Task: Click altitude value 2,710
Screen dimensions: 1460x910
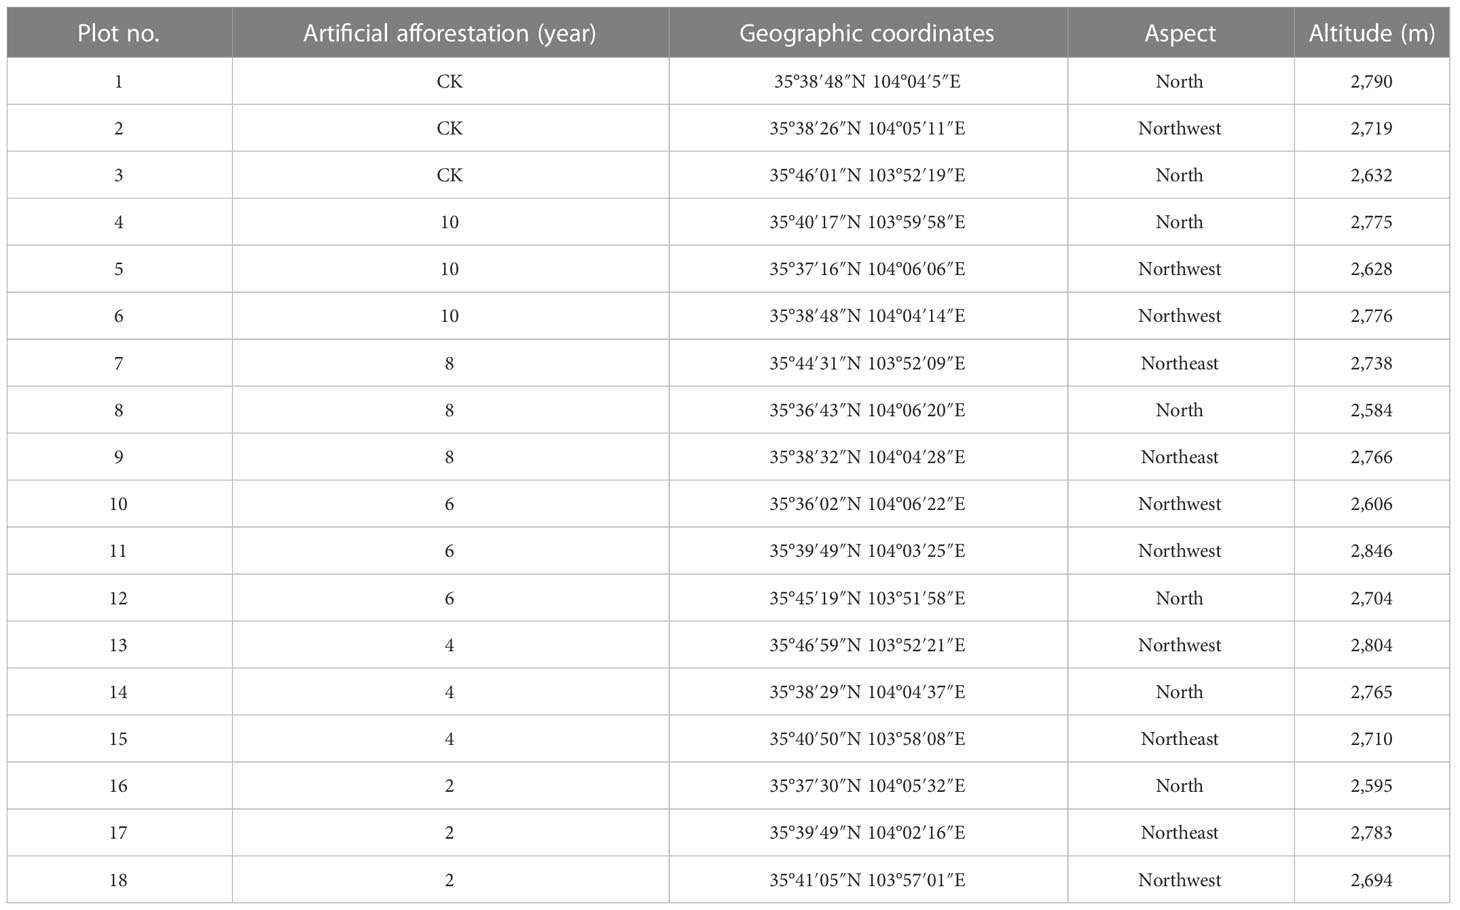Action: [1372, 739]
